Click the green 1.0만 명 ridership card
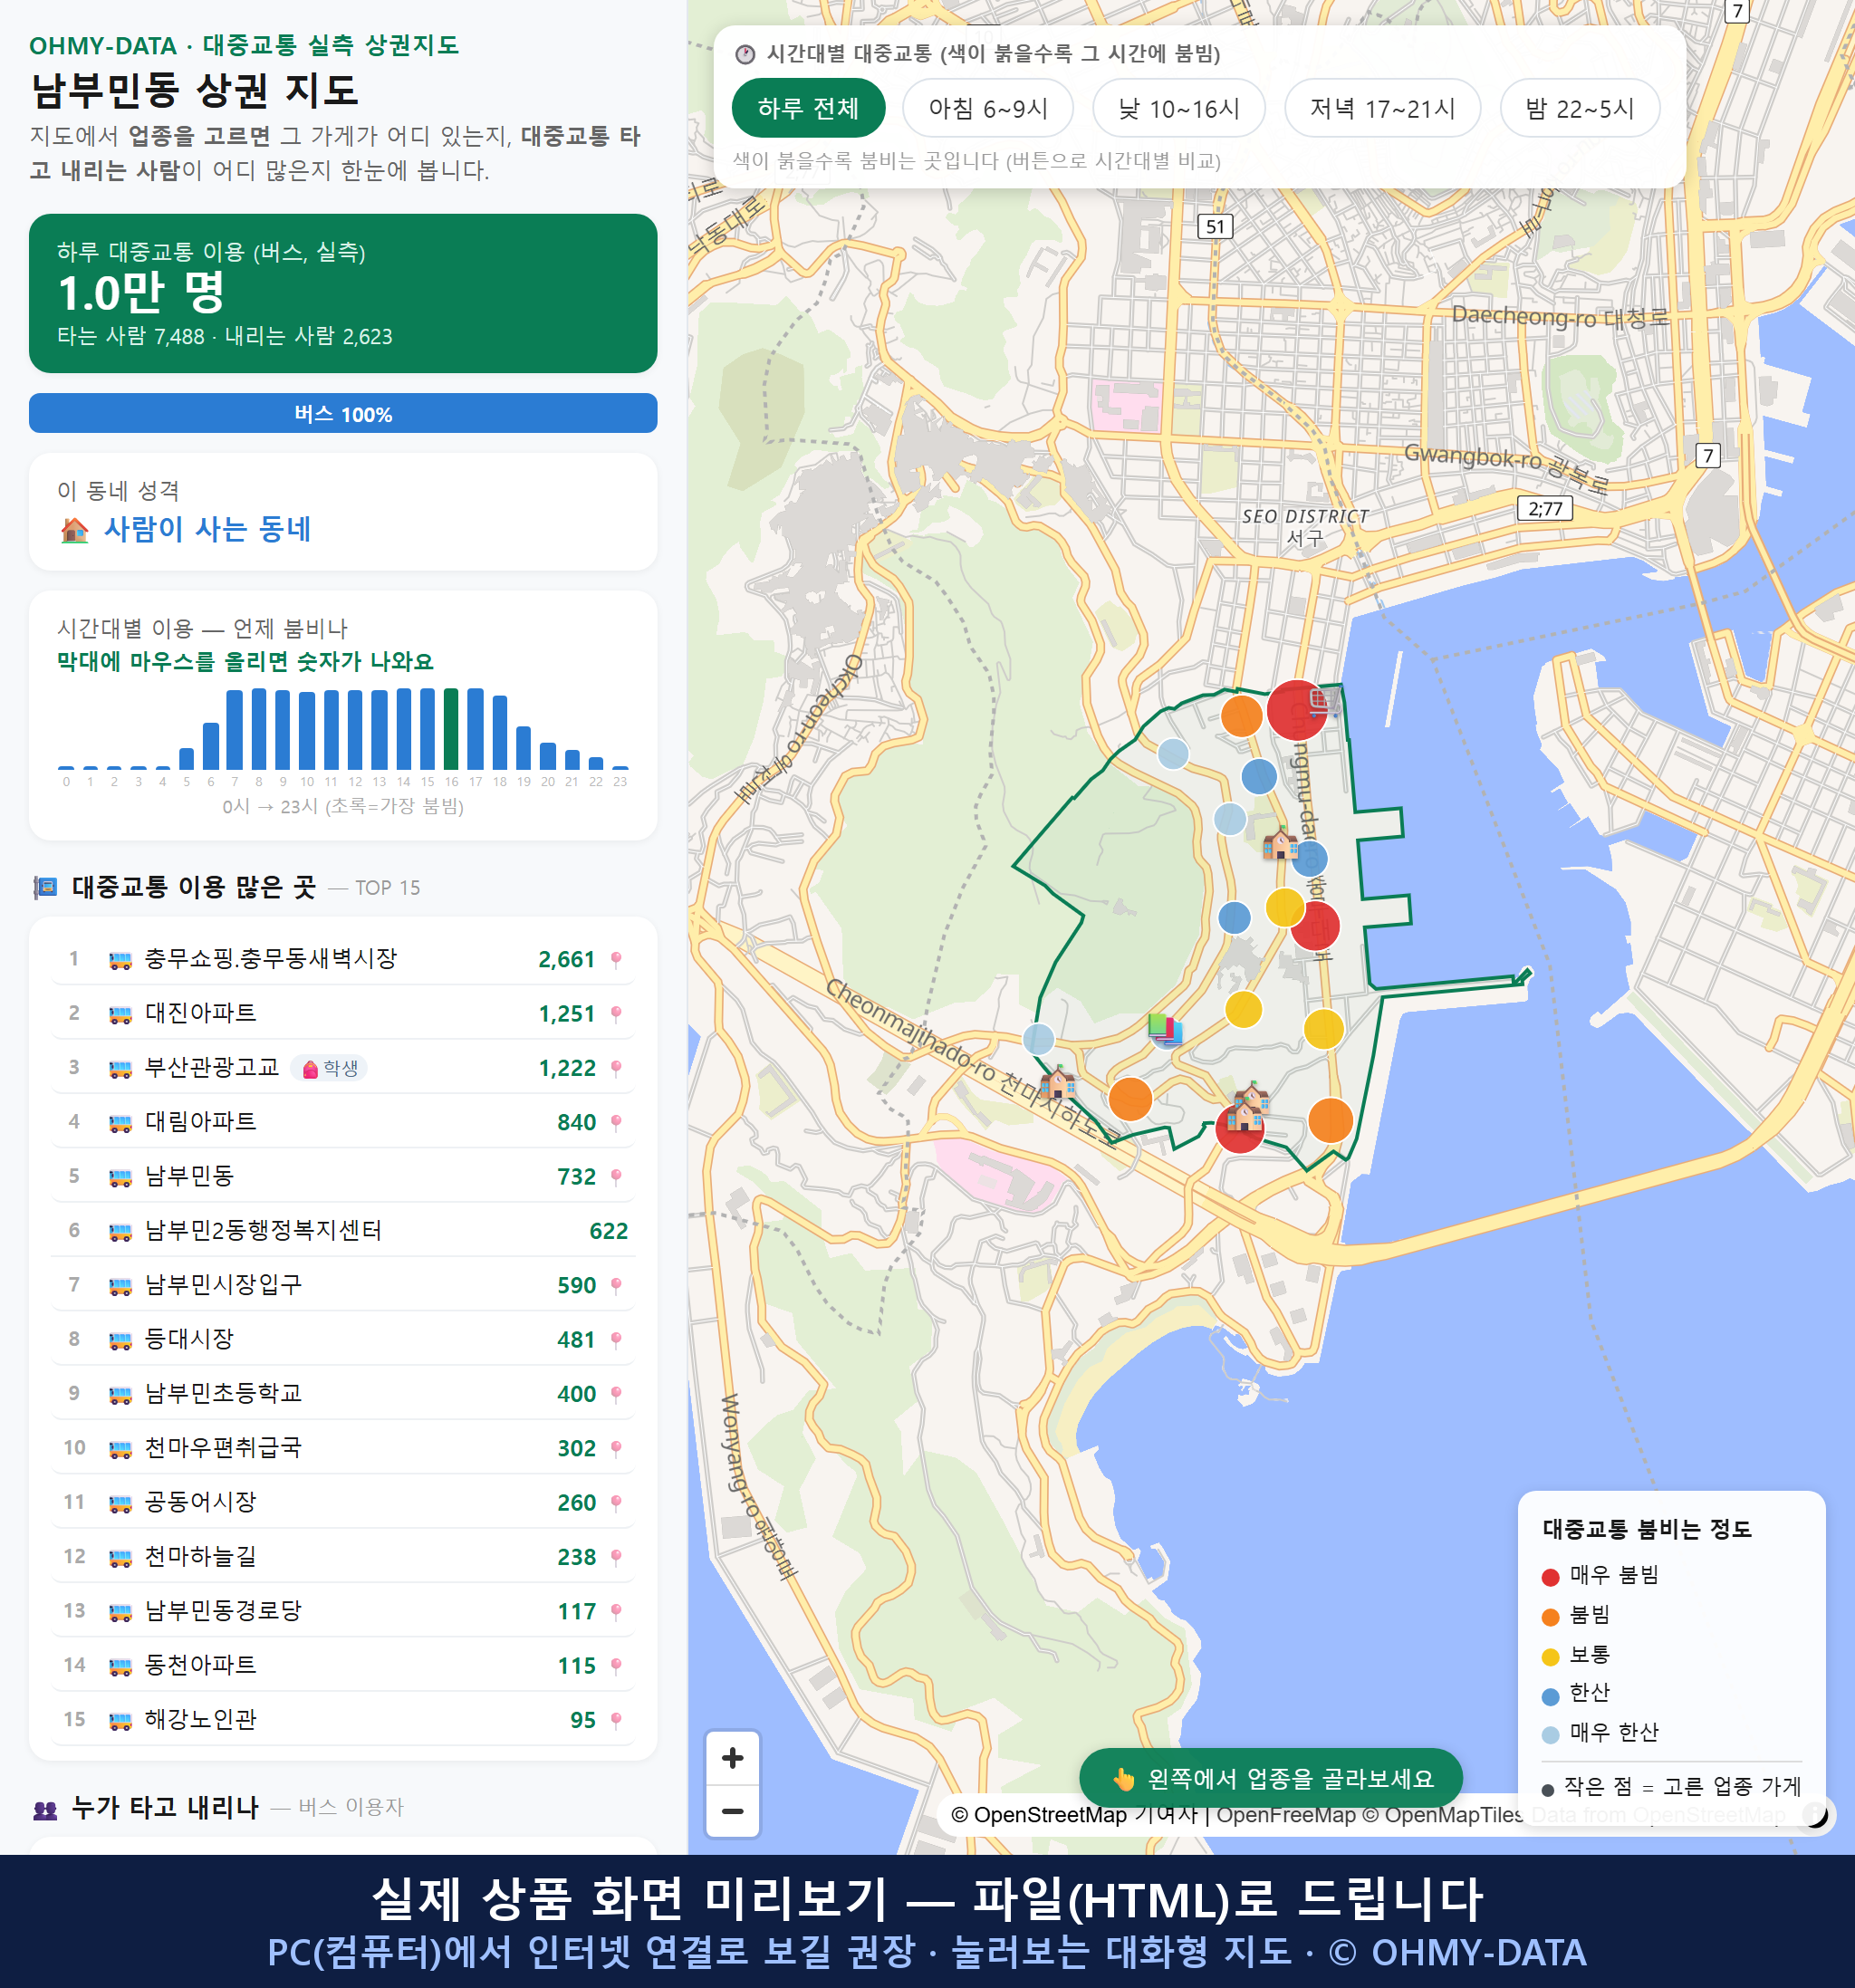This screenshot has height=1988, width=1855. click(x=343, y=293)
